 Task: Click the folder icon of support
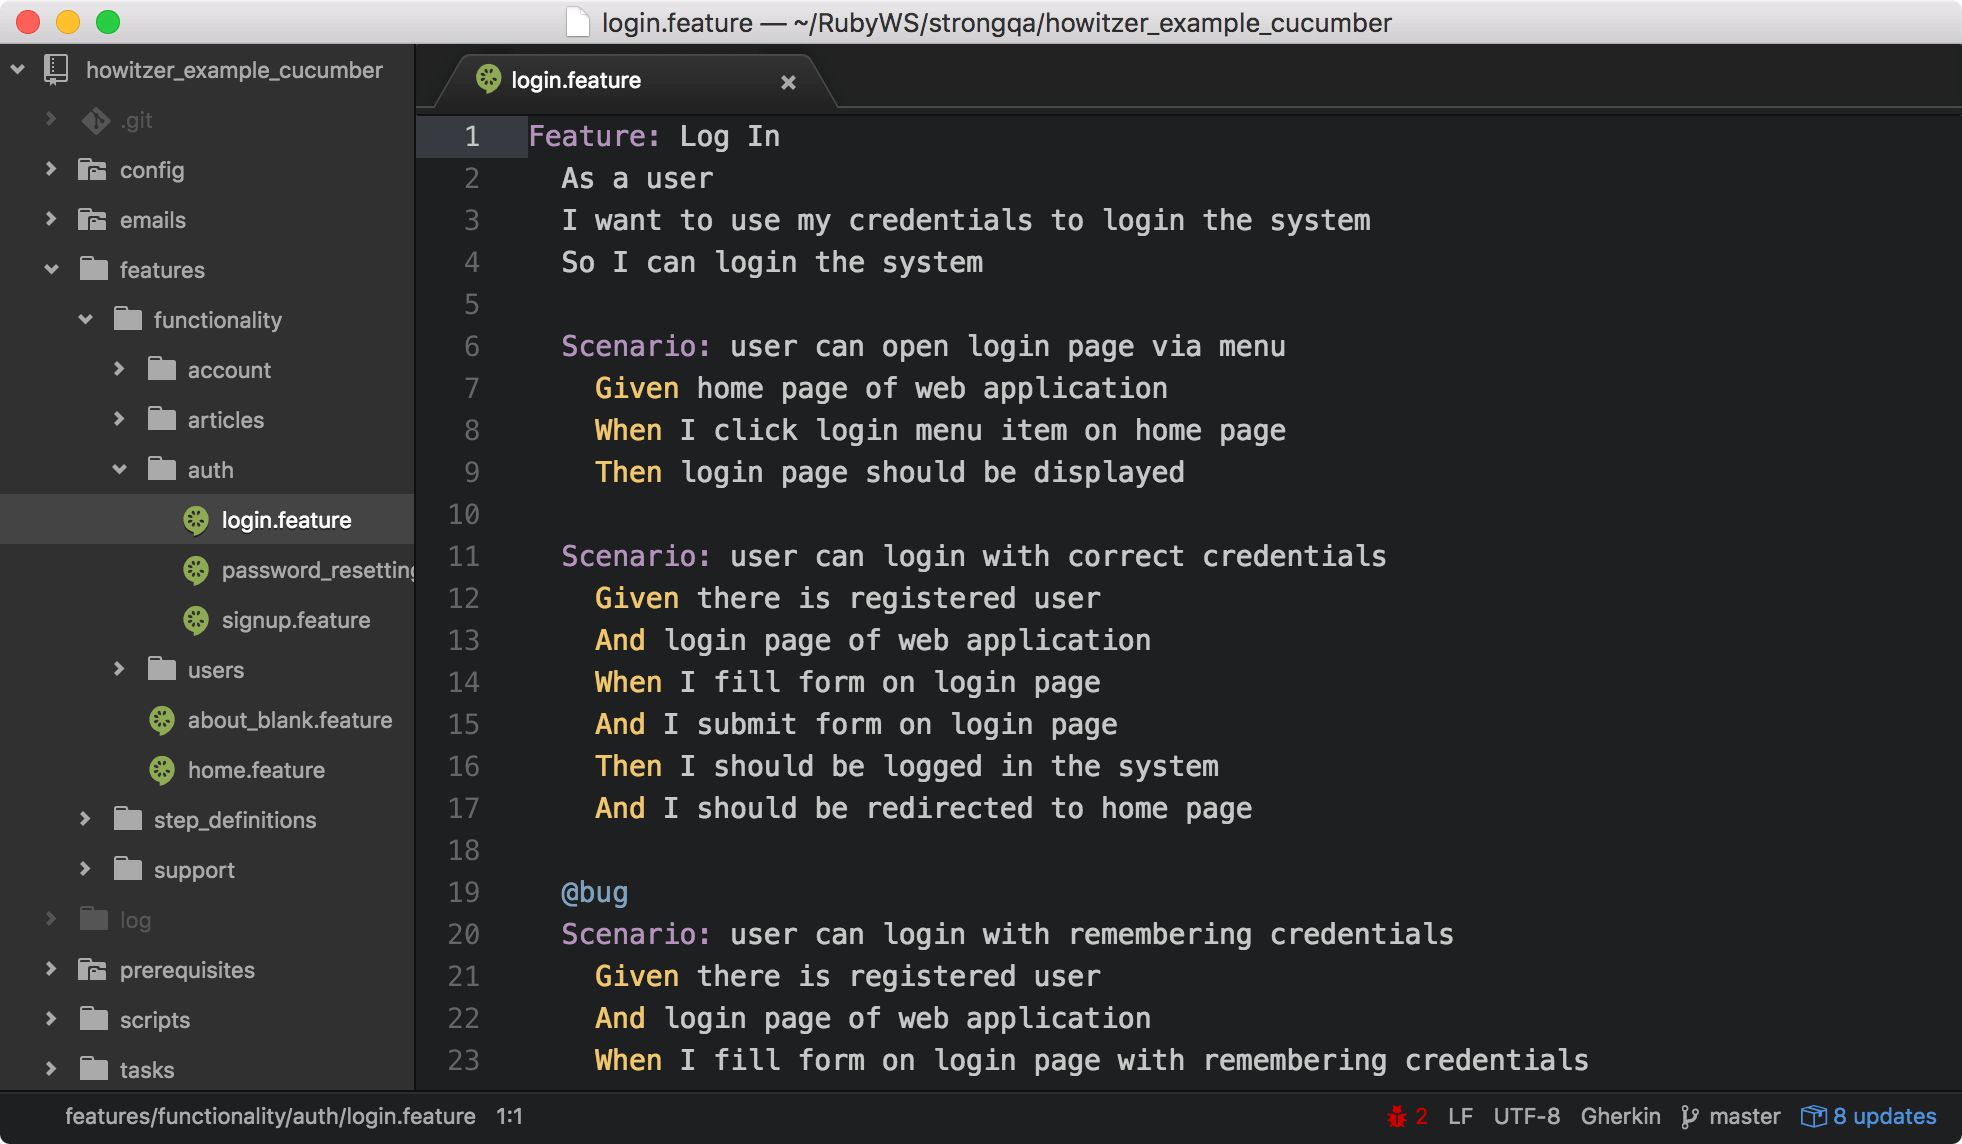[127, 870]
